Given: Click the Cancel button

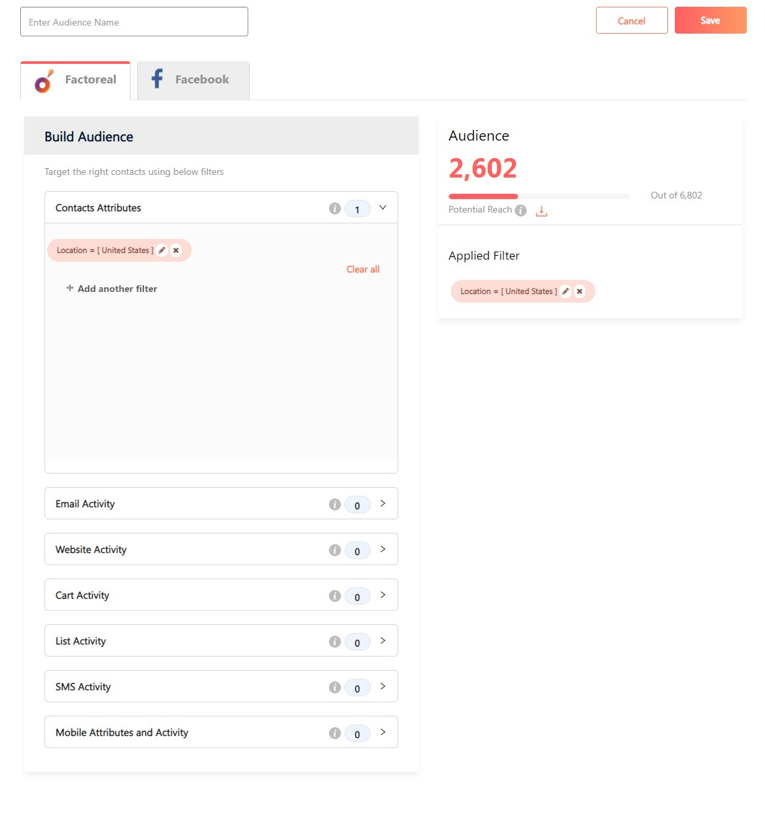Looking at the screenshot, I should click(x=632, y=20).
